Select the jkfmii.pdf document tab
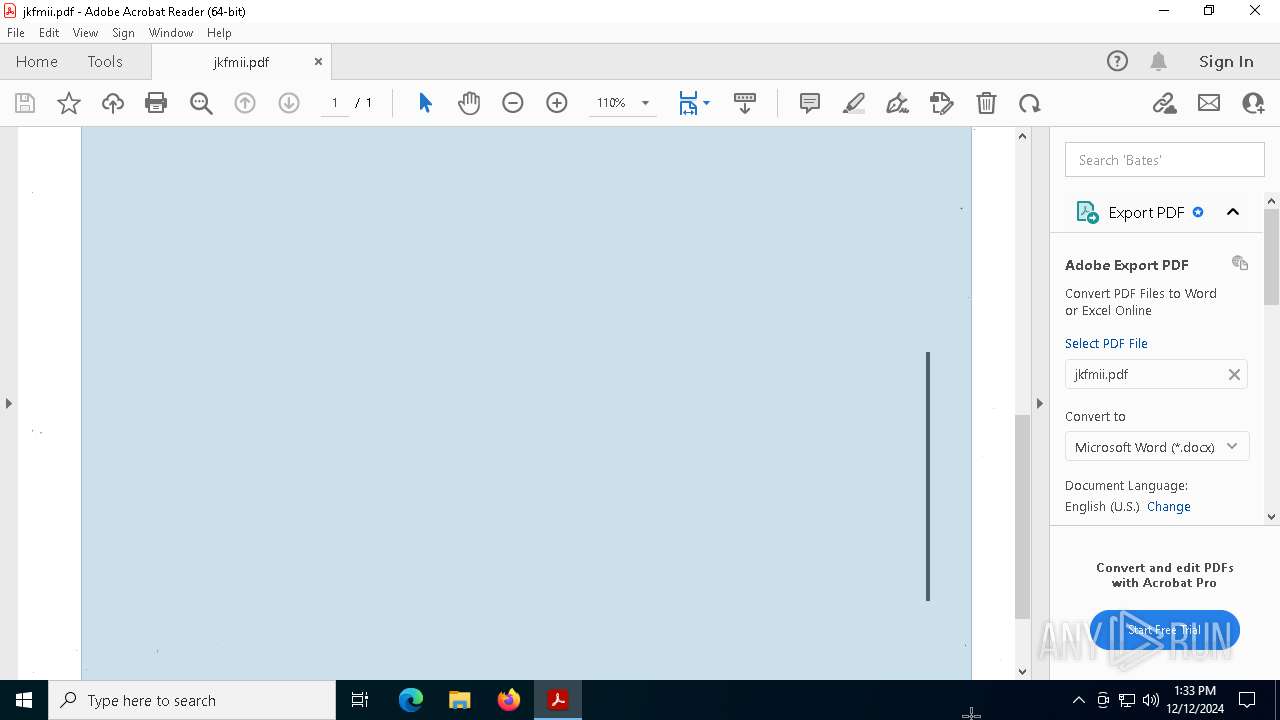 point(241,62)
